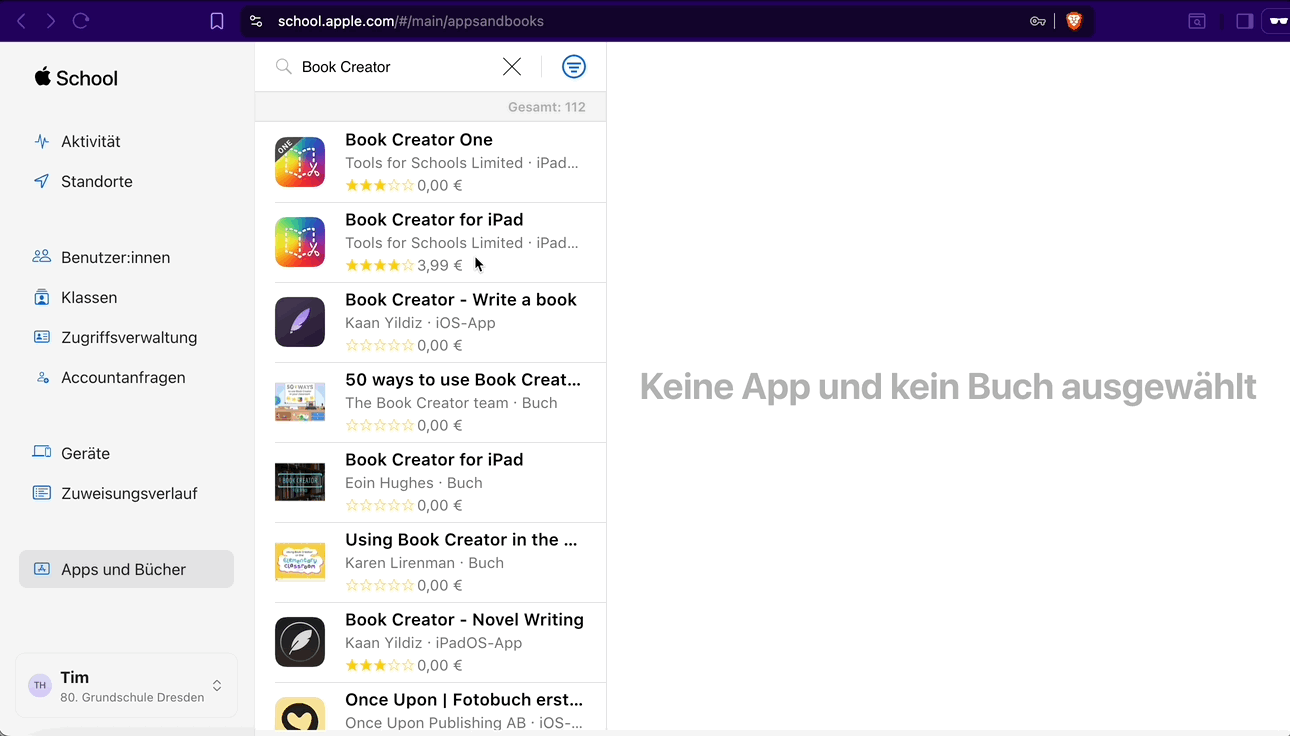Open Brave Shields lion icon
Screen dimensions: 1290x736
(1074, 21)
